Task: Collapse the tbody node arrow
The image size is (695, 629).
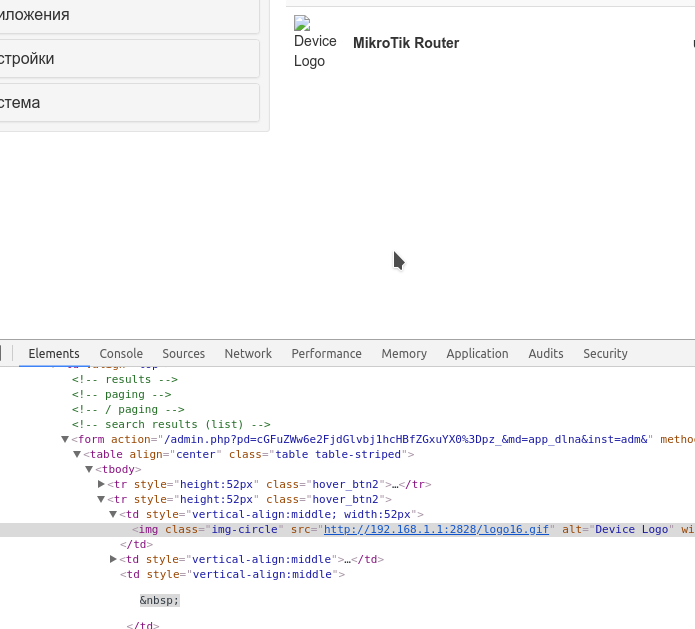Action: click(89, 469)
